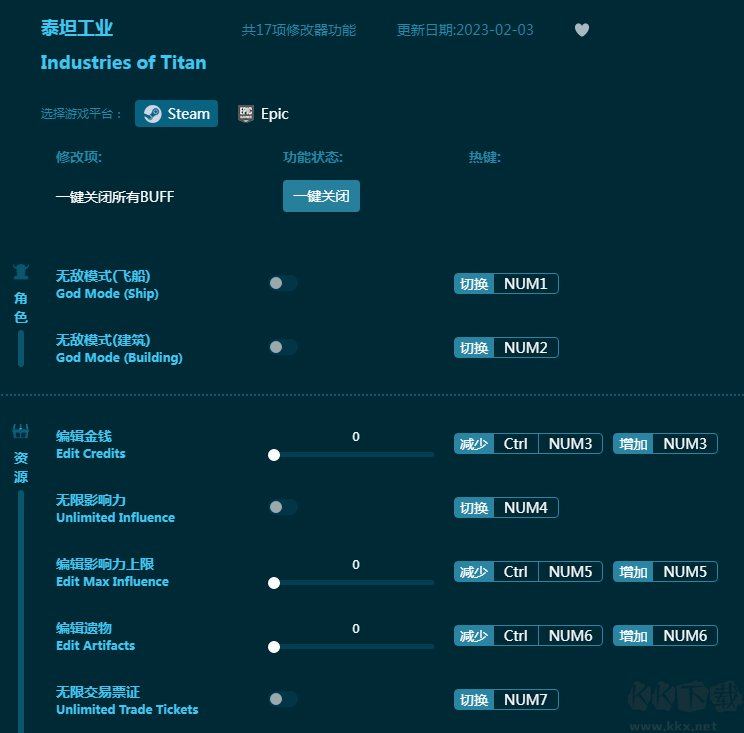Viewport: 744px width, 733px height.
Task: Click the 增加 NUM3 hotkey for credits
Action: (665, 444)
